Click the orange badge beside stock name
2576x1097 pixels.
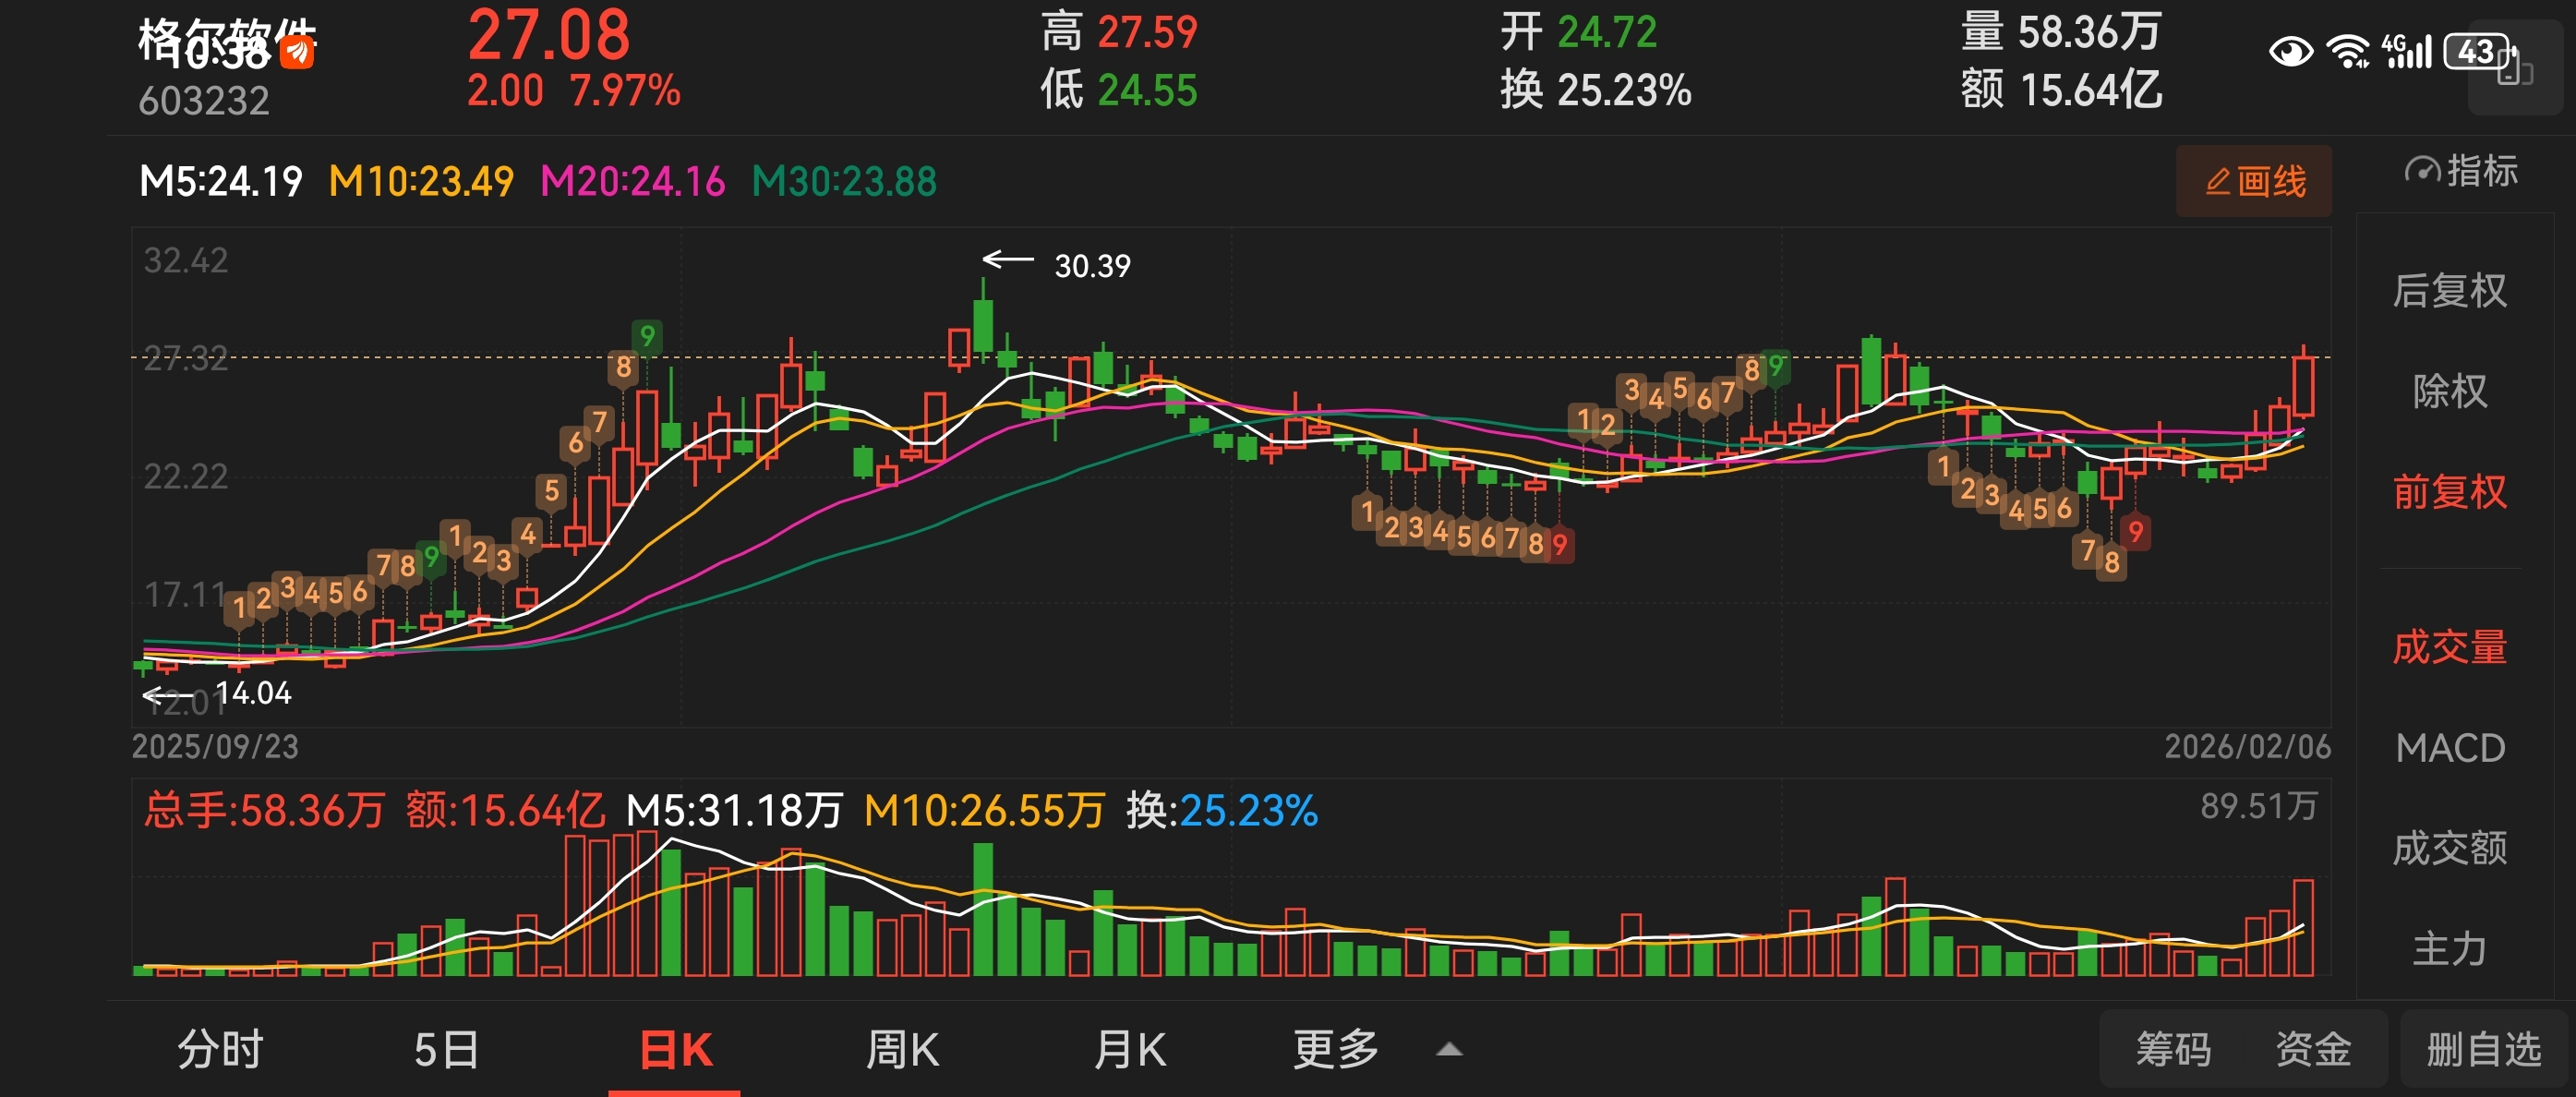click(x=297, y=52)
